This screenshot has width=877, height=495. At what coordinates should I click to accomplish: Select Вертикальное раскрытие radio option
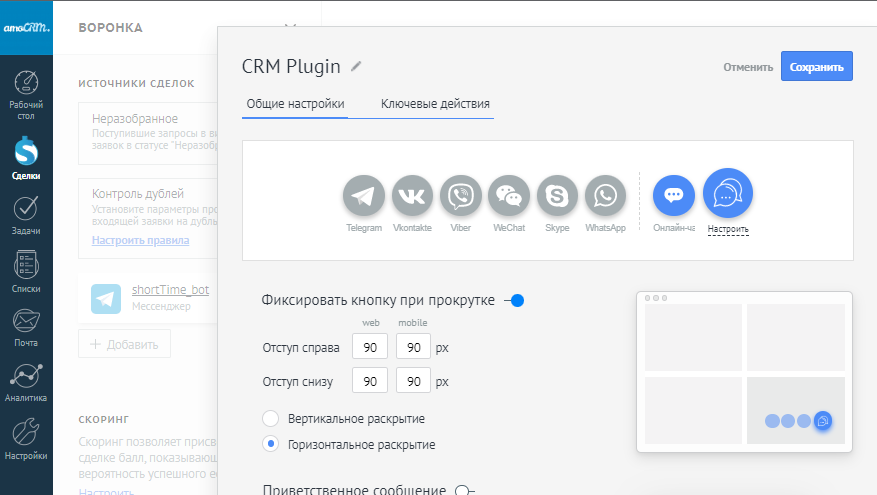point(270,418)
